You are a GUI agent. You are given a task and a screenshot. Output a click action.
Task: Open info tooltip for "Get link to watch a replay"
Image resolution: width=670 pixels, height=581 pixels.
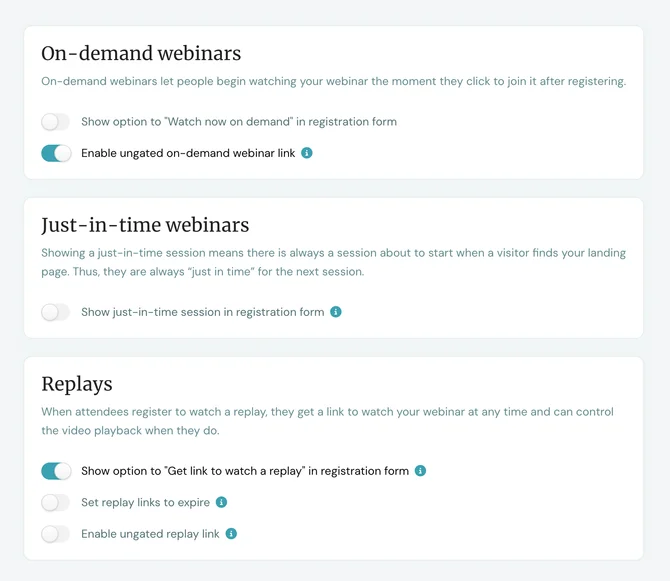[x=421, y=470]
